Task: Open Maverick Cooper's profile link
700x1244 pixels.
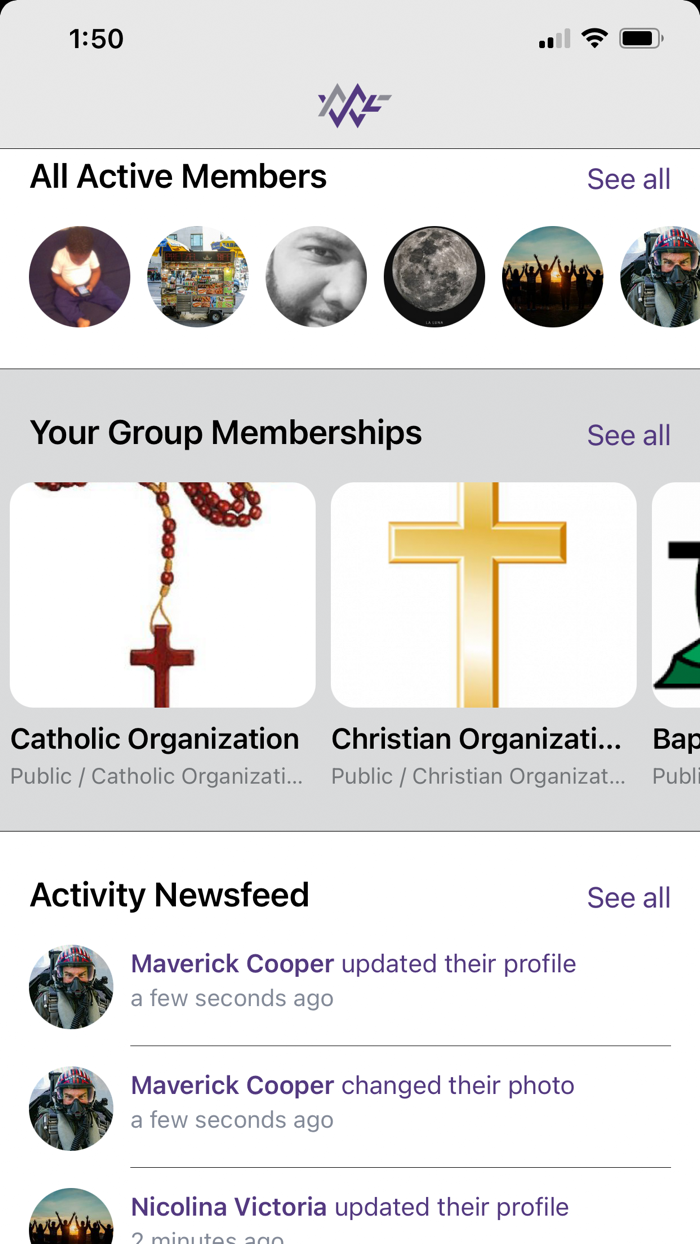Action: pos(232,963)
